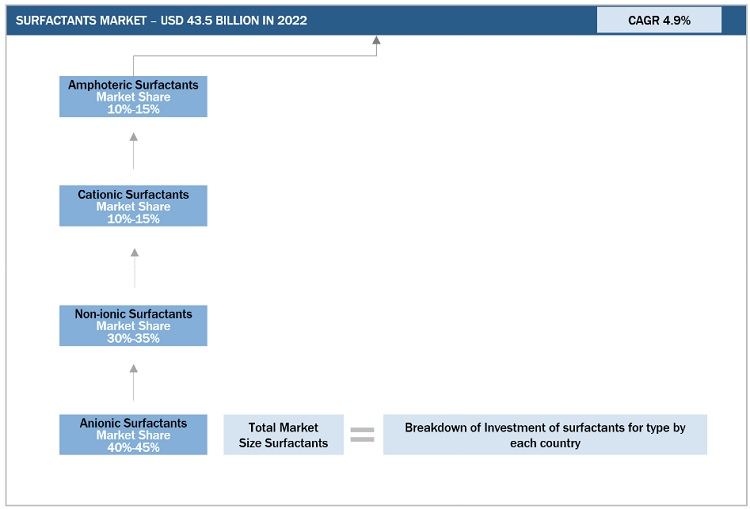This screenshot has height=509, width=750.
Task: Click the Breakdown of Investment box
Action: 544,435
